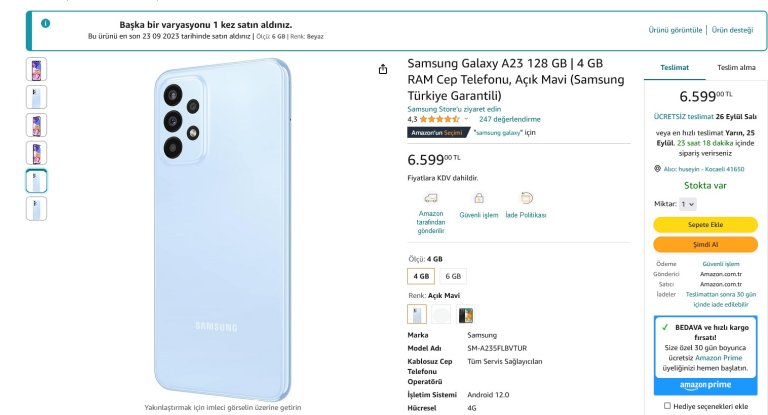The width and height of the screenshot is (768, 415).
Task: Open the Miktar quantity dropdown
Action: (688, 204)
